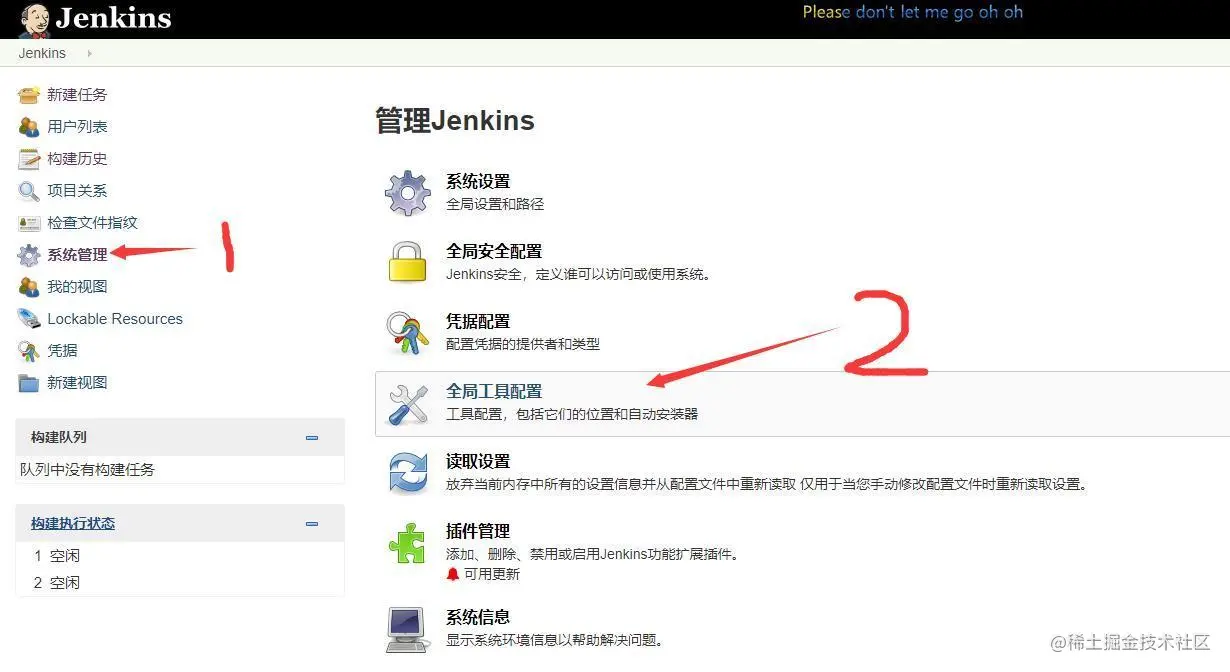This screenshot has height=672, width=1230.
Task: Click the large gear icon for 系统设置
Action: click(x=408, y=193)
